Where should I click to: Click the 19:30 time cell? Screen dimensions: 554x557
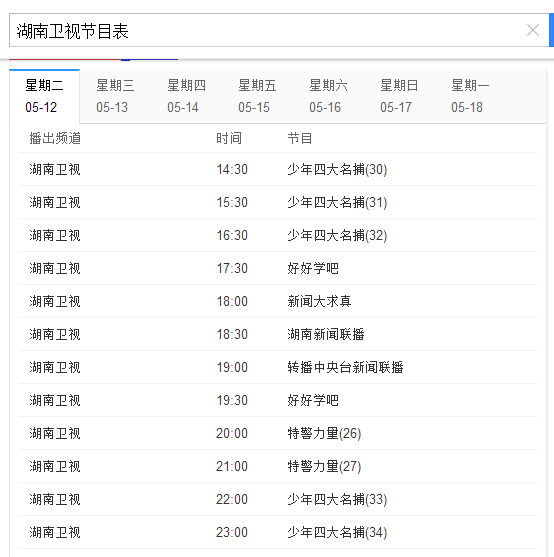pos(232,401)
